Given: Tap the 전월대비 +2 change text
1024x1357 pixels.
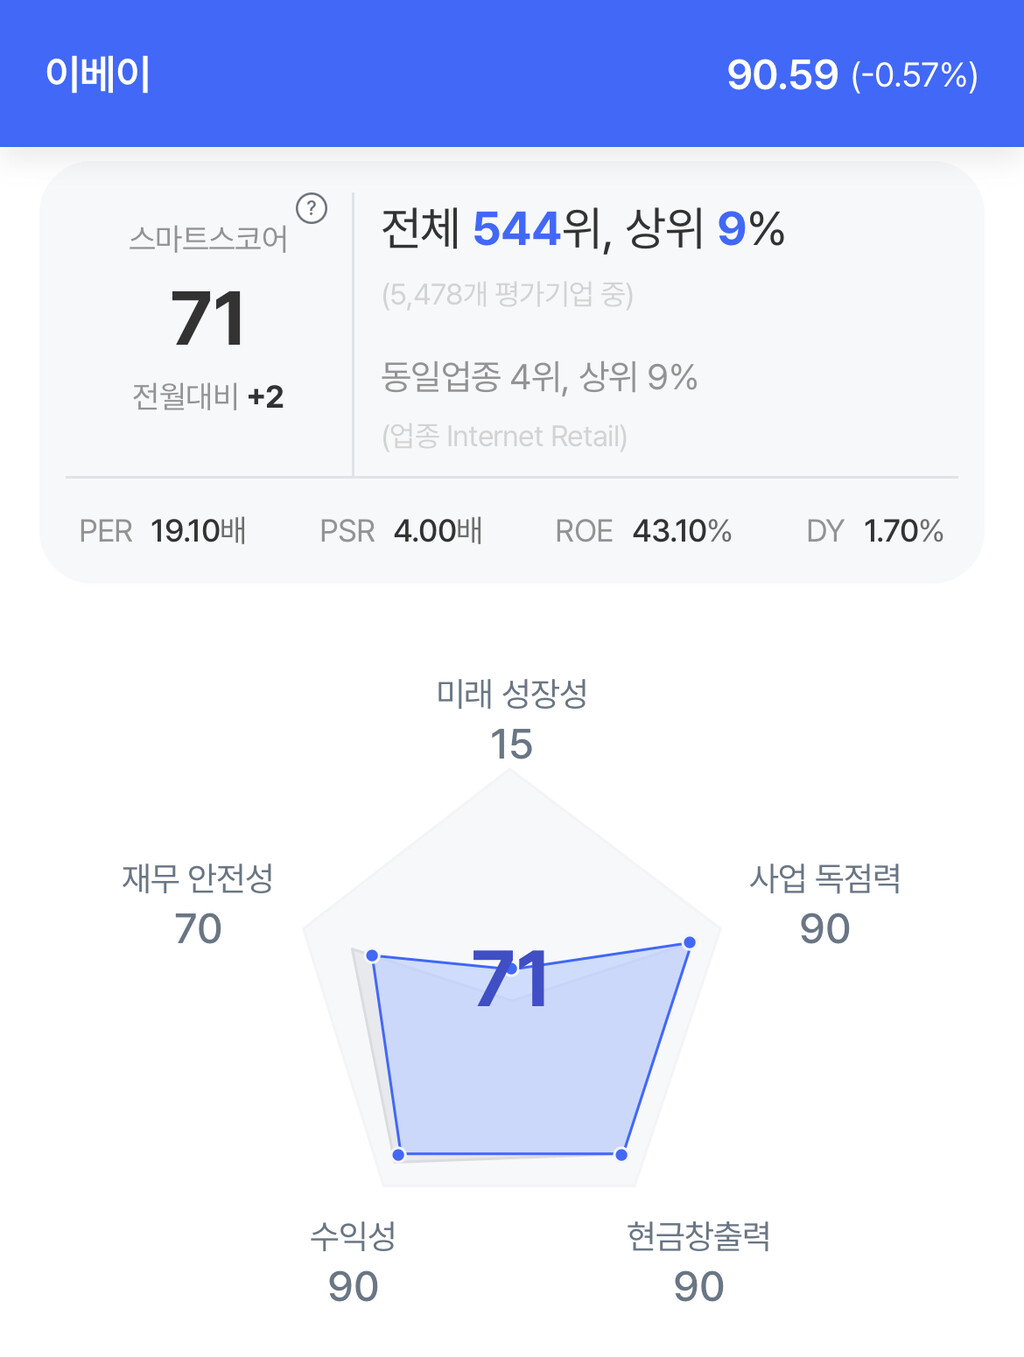Looking at the screenshot, I should [x=208, y=397].
